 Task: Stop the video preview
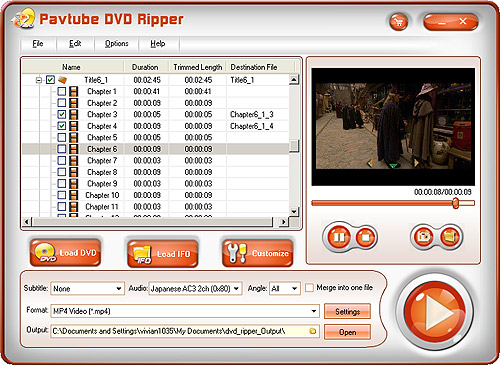365,237
